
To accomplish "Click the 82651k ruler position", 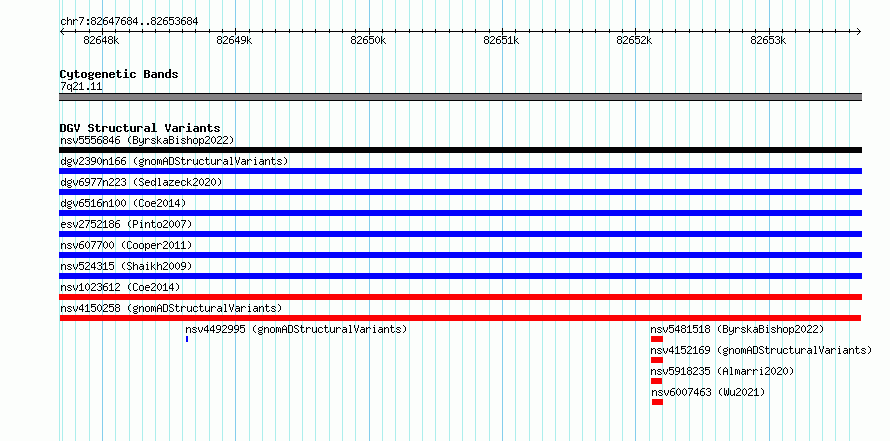I will tap(501, 40).
